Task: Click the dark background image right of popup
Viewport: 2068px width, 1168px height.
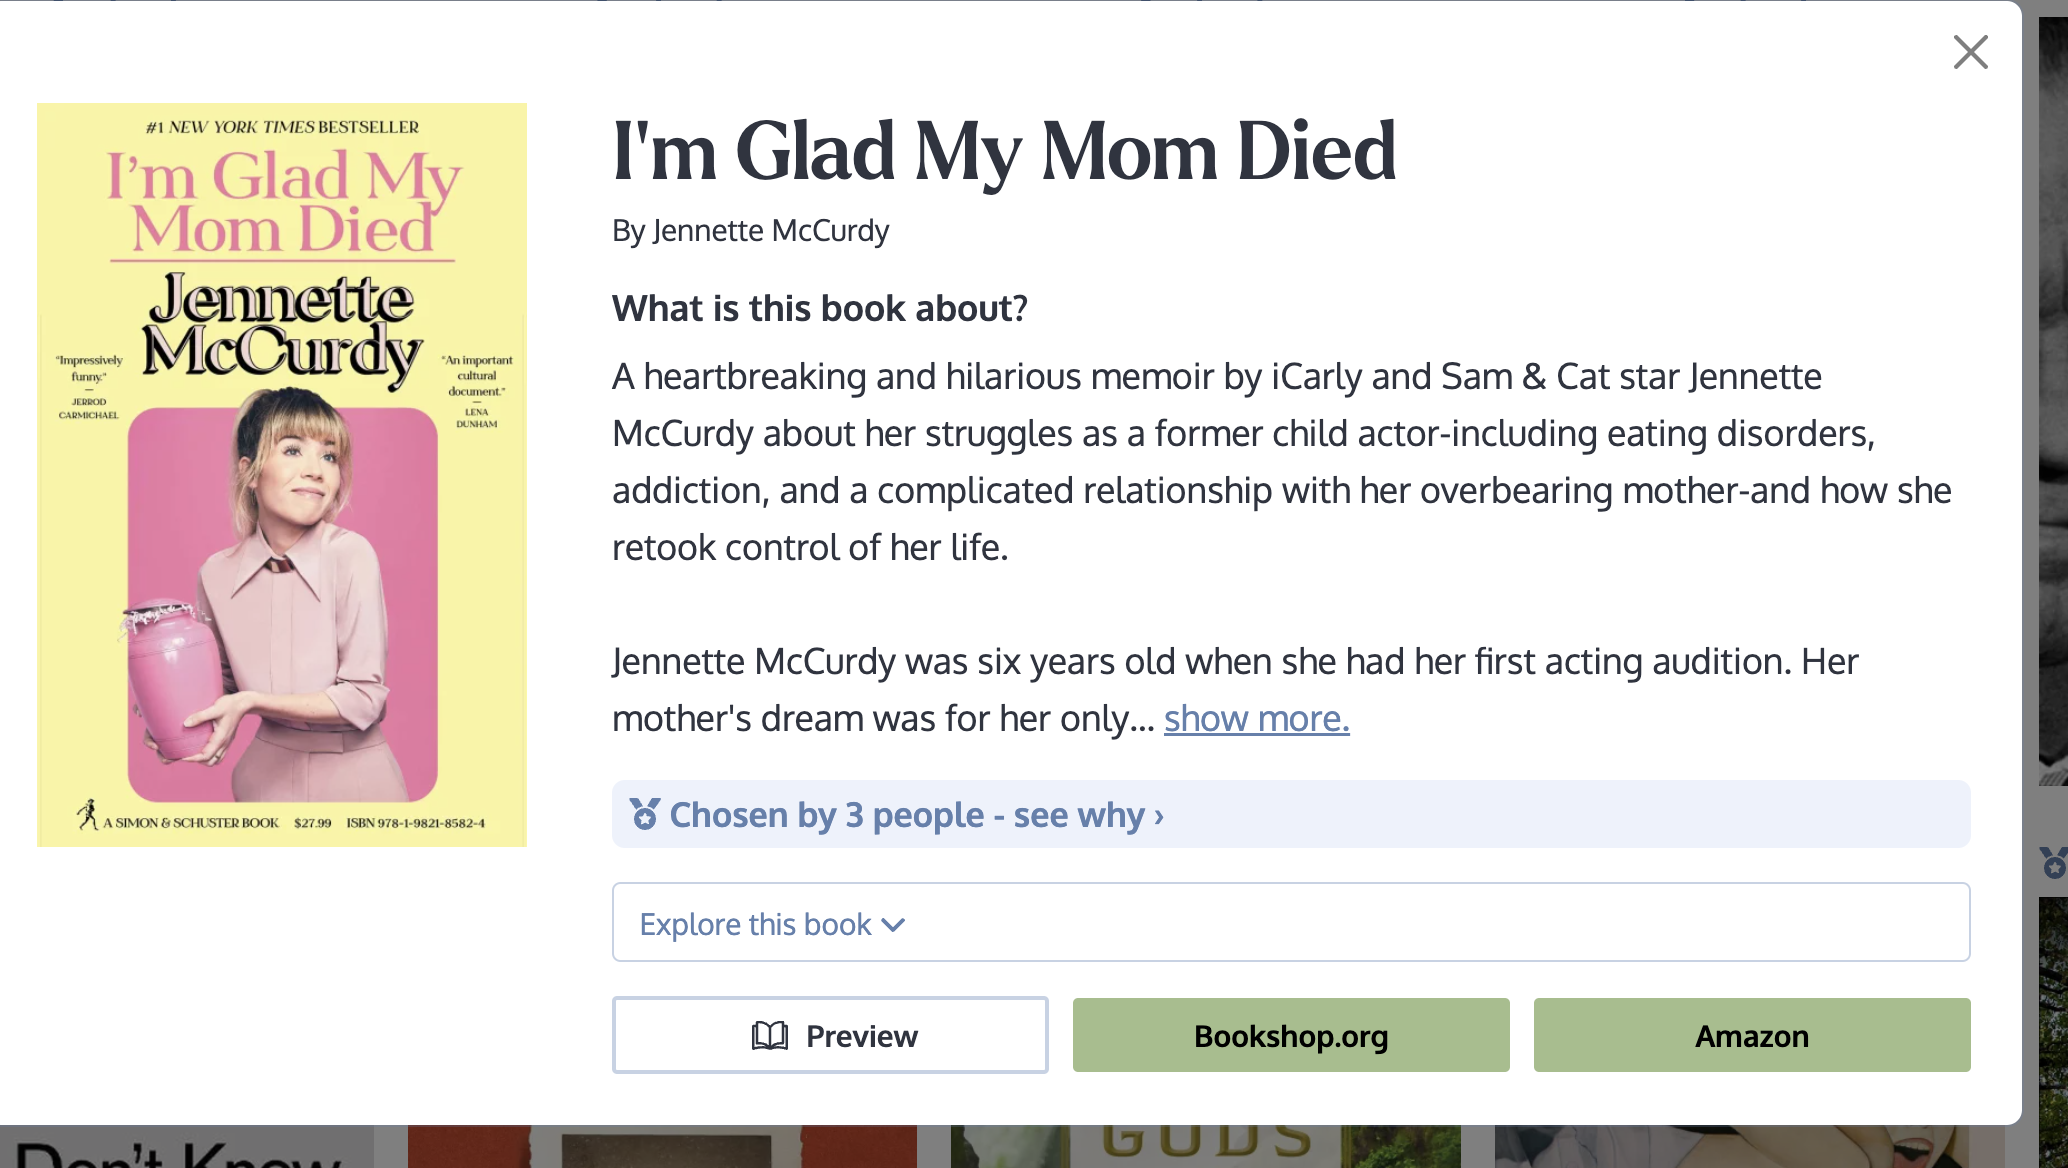Action: coord(2053,400)
